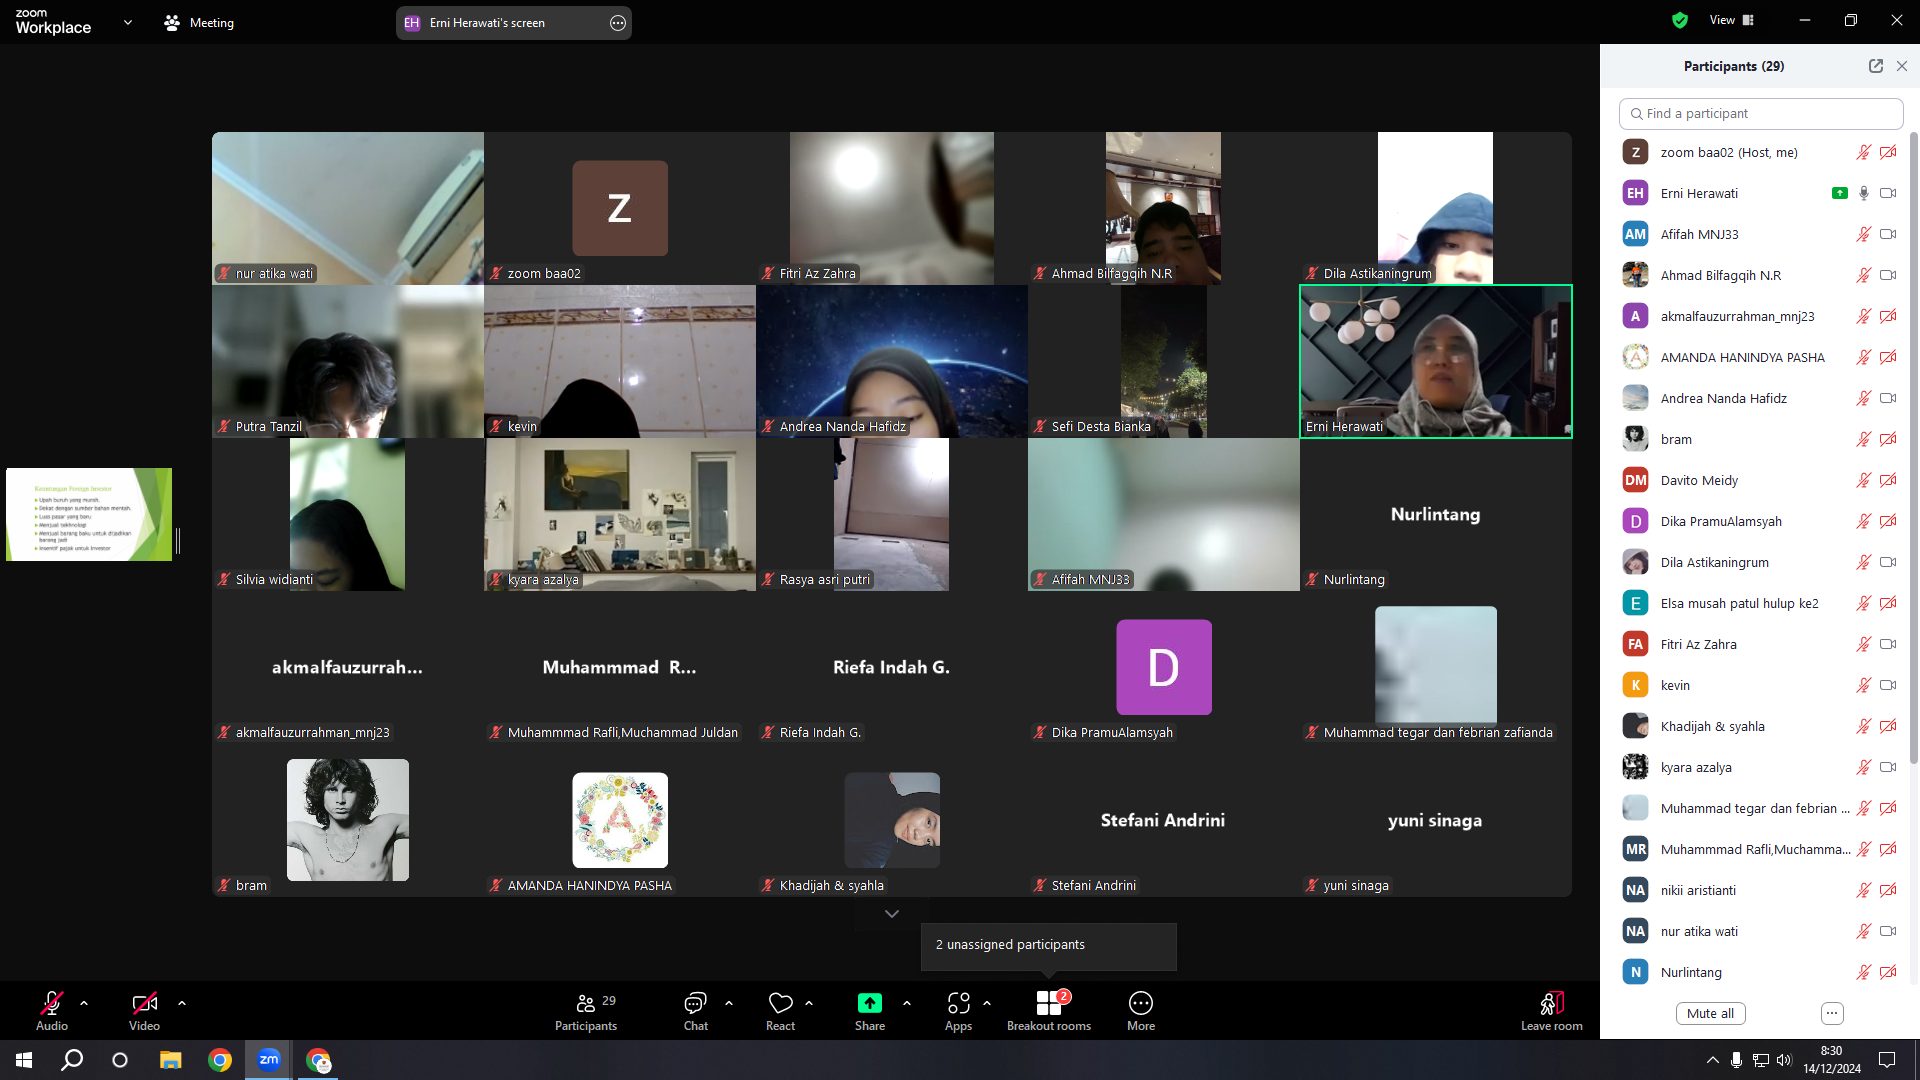
Task: Click the participants list scrollbar
Action: coord(1913,450)
